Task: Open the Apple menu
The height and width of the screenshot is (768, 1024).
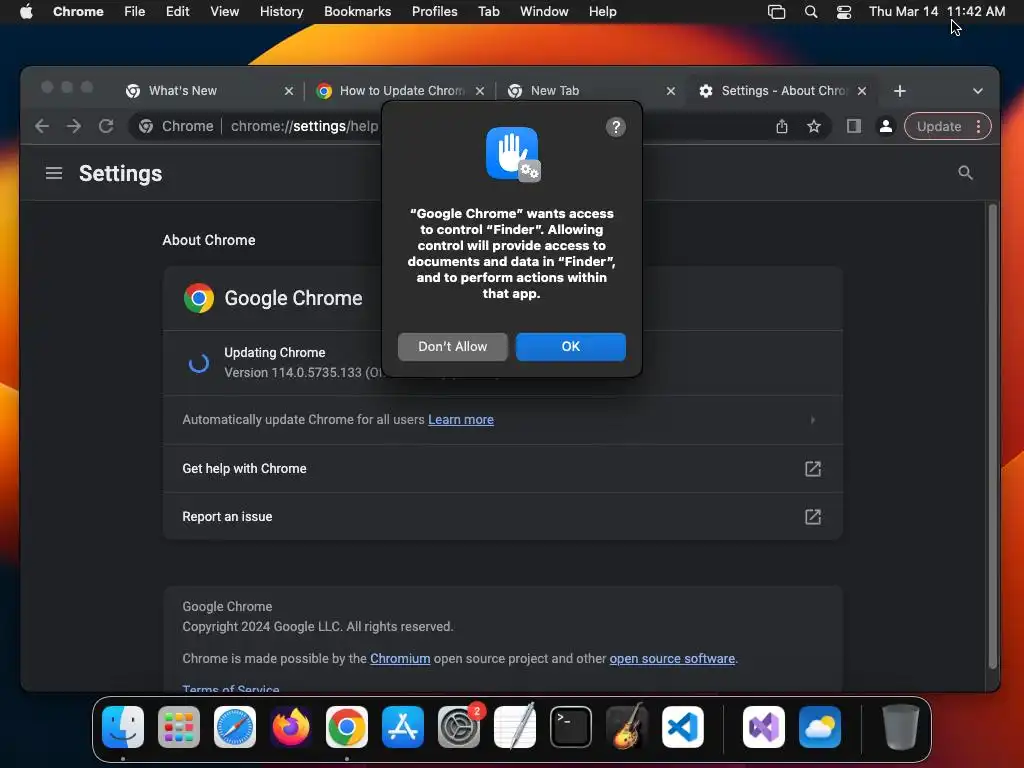Action: (x=26, y=12)
